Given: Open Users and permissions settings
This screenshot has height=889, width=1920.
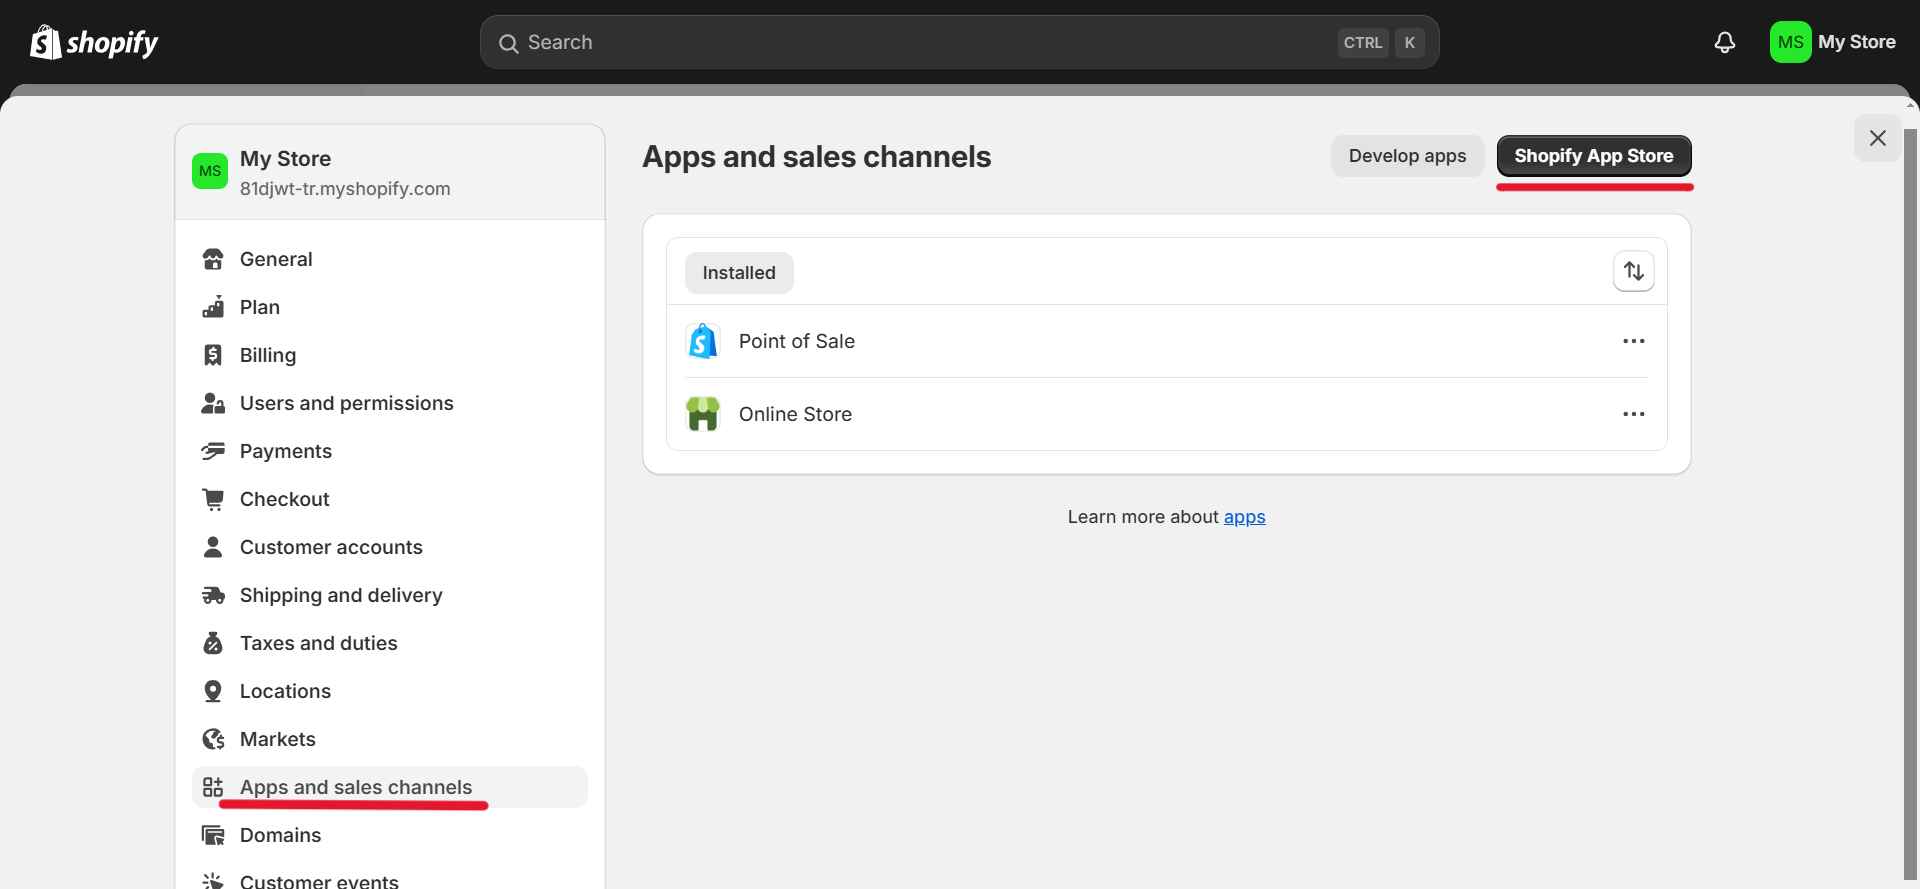Looking at the screenshot, I should point(346,403).
